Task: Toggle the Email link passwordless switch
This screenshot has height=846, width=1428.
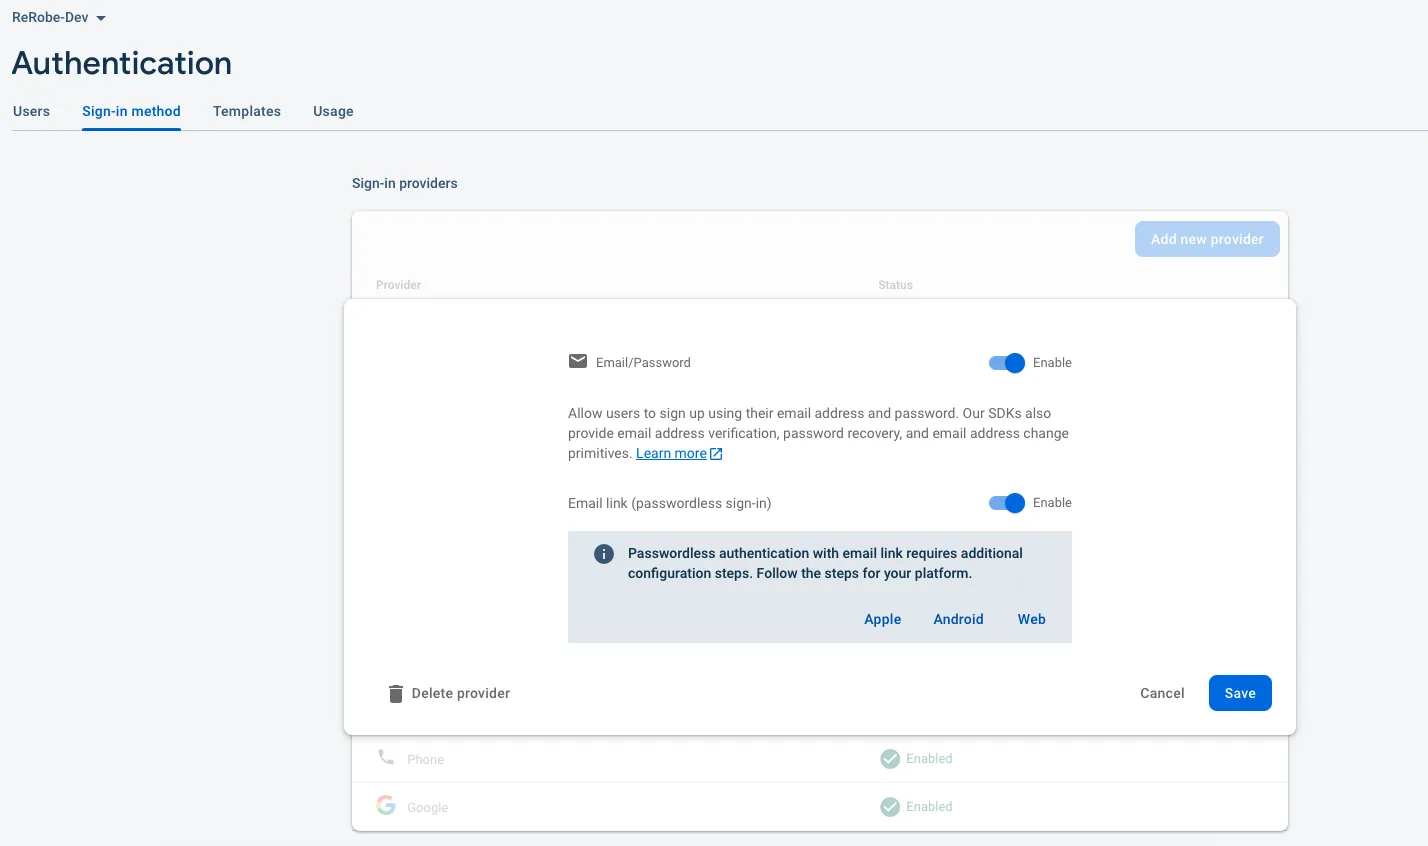Action: 1007,503
